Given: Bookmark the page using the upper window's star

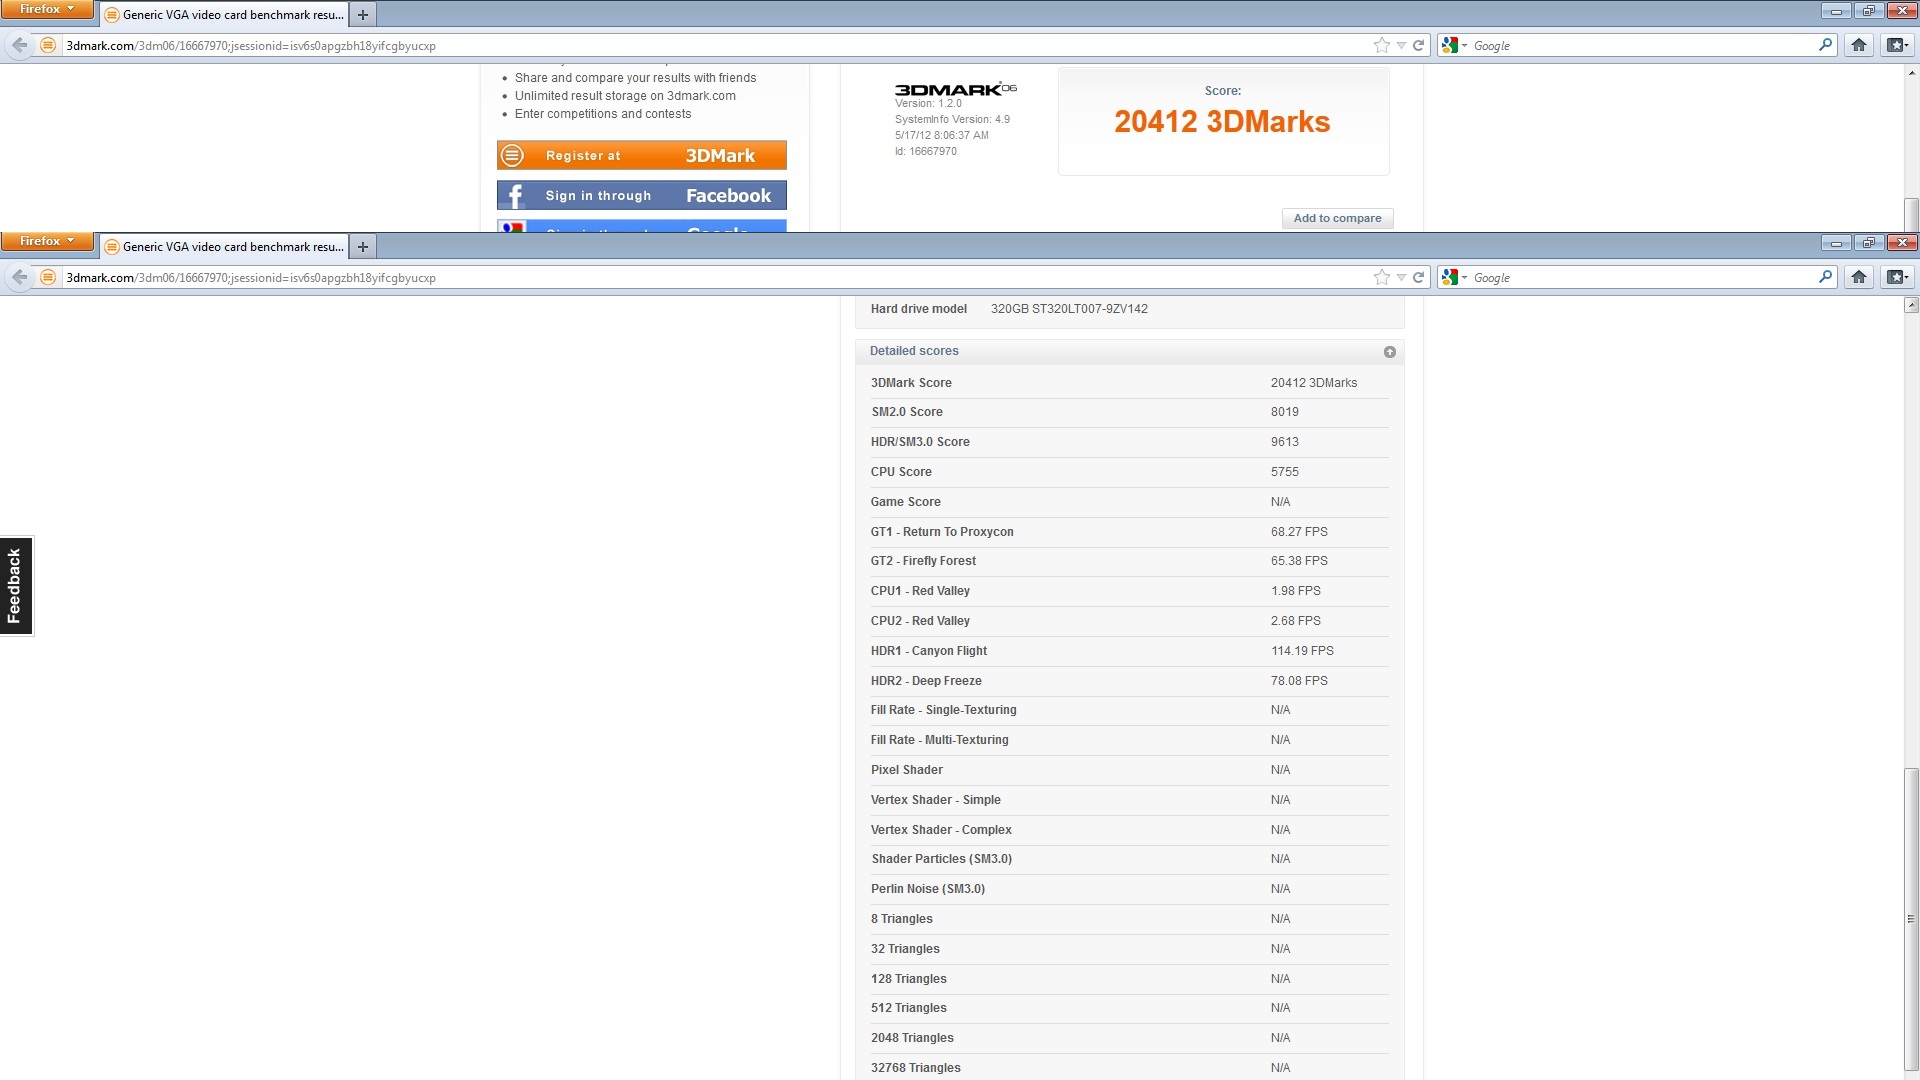Looking at the screenshot, I should (1382, 45).
